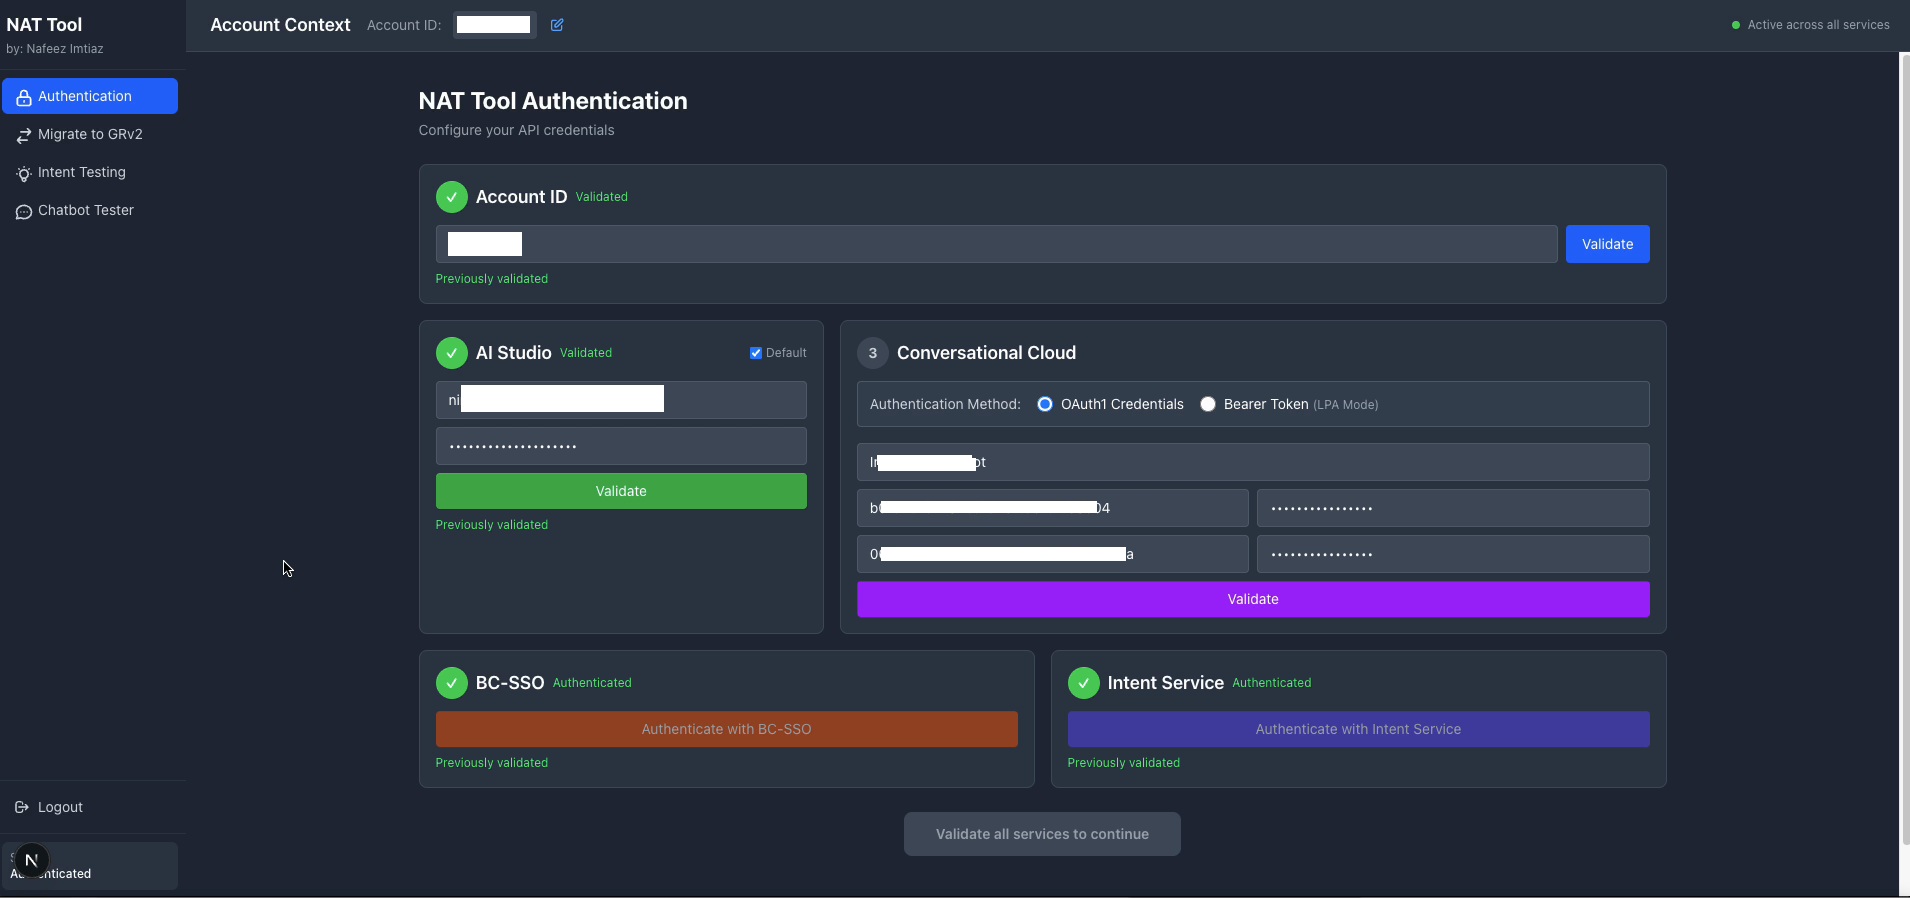Click the purple Validate button in Conversational Cloud
Viewport: 1910px width, 898px height.
point(1253,599)
